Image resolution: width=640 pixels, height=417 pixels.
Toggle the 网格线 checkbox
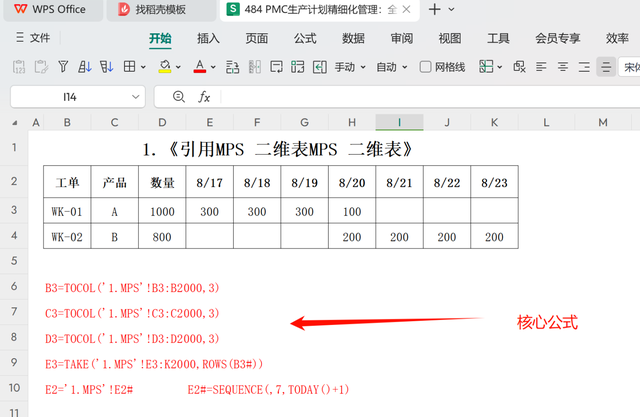(x=425, y=67)
